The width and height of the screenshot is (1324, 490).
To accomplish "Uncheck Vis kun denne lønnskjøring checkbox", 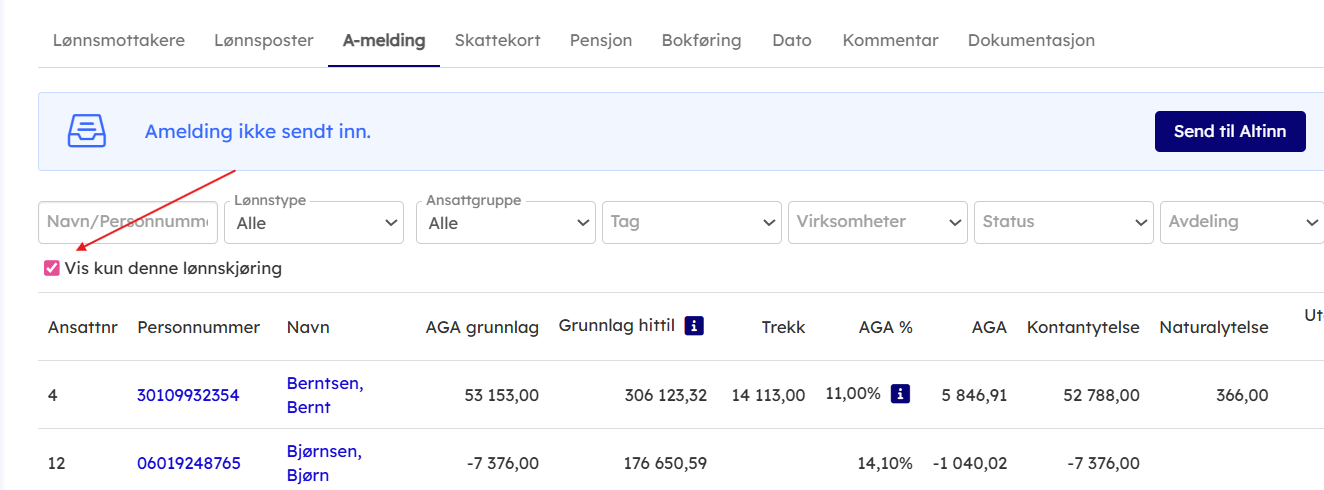I will pos(52,268).
